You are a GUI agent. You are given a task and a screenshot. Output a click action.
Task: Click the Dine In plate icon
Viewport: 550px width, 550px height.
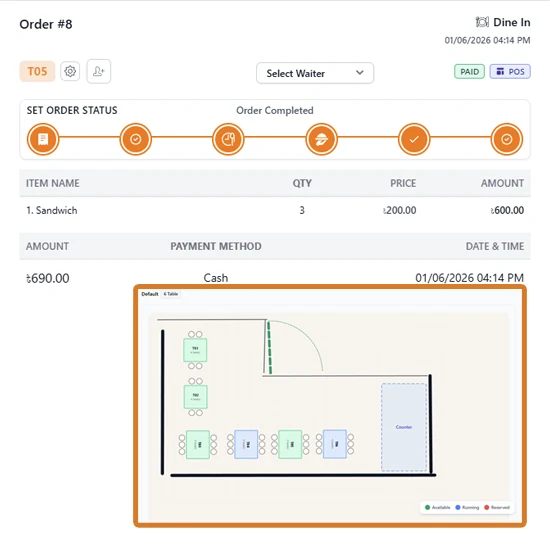pos(482,22)
